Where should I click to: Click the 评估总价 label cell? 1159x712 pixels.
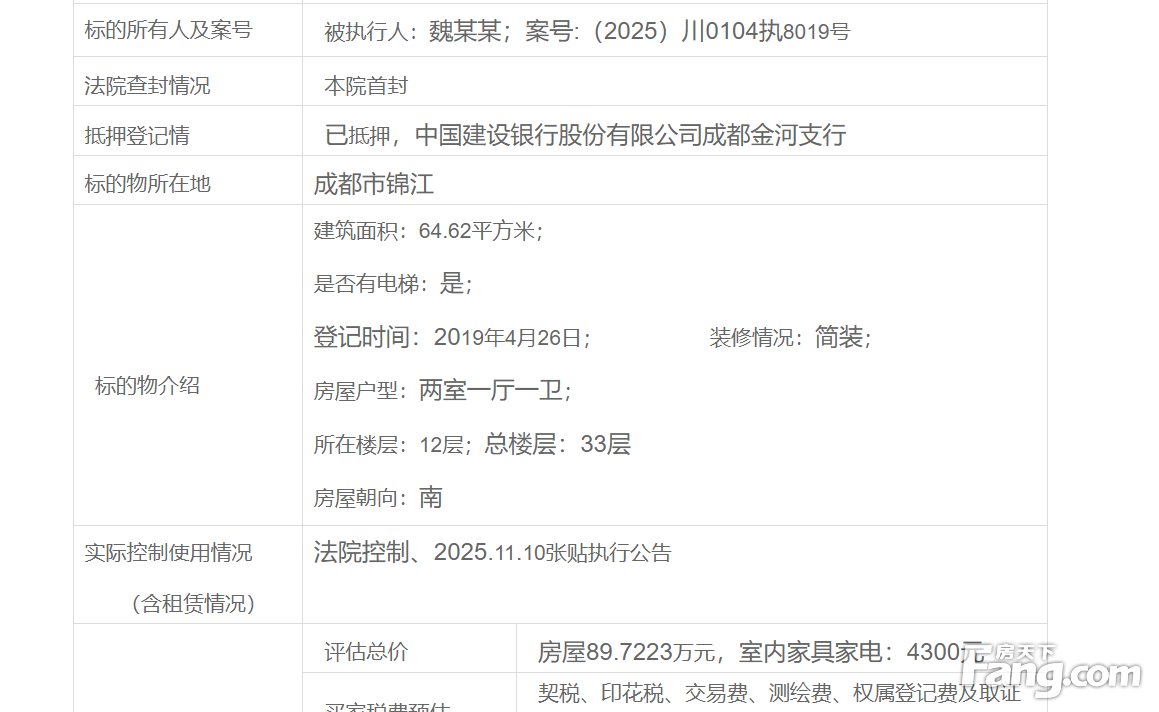pos(366,652)
